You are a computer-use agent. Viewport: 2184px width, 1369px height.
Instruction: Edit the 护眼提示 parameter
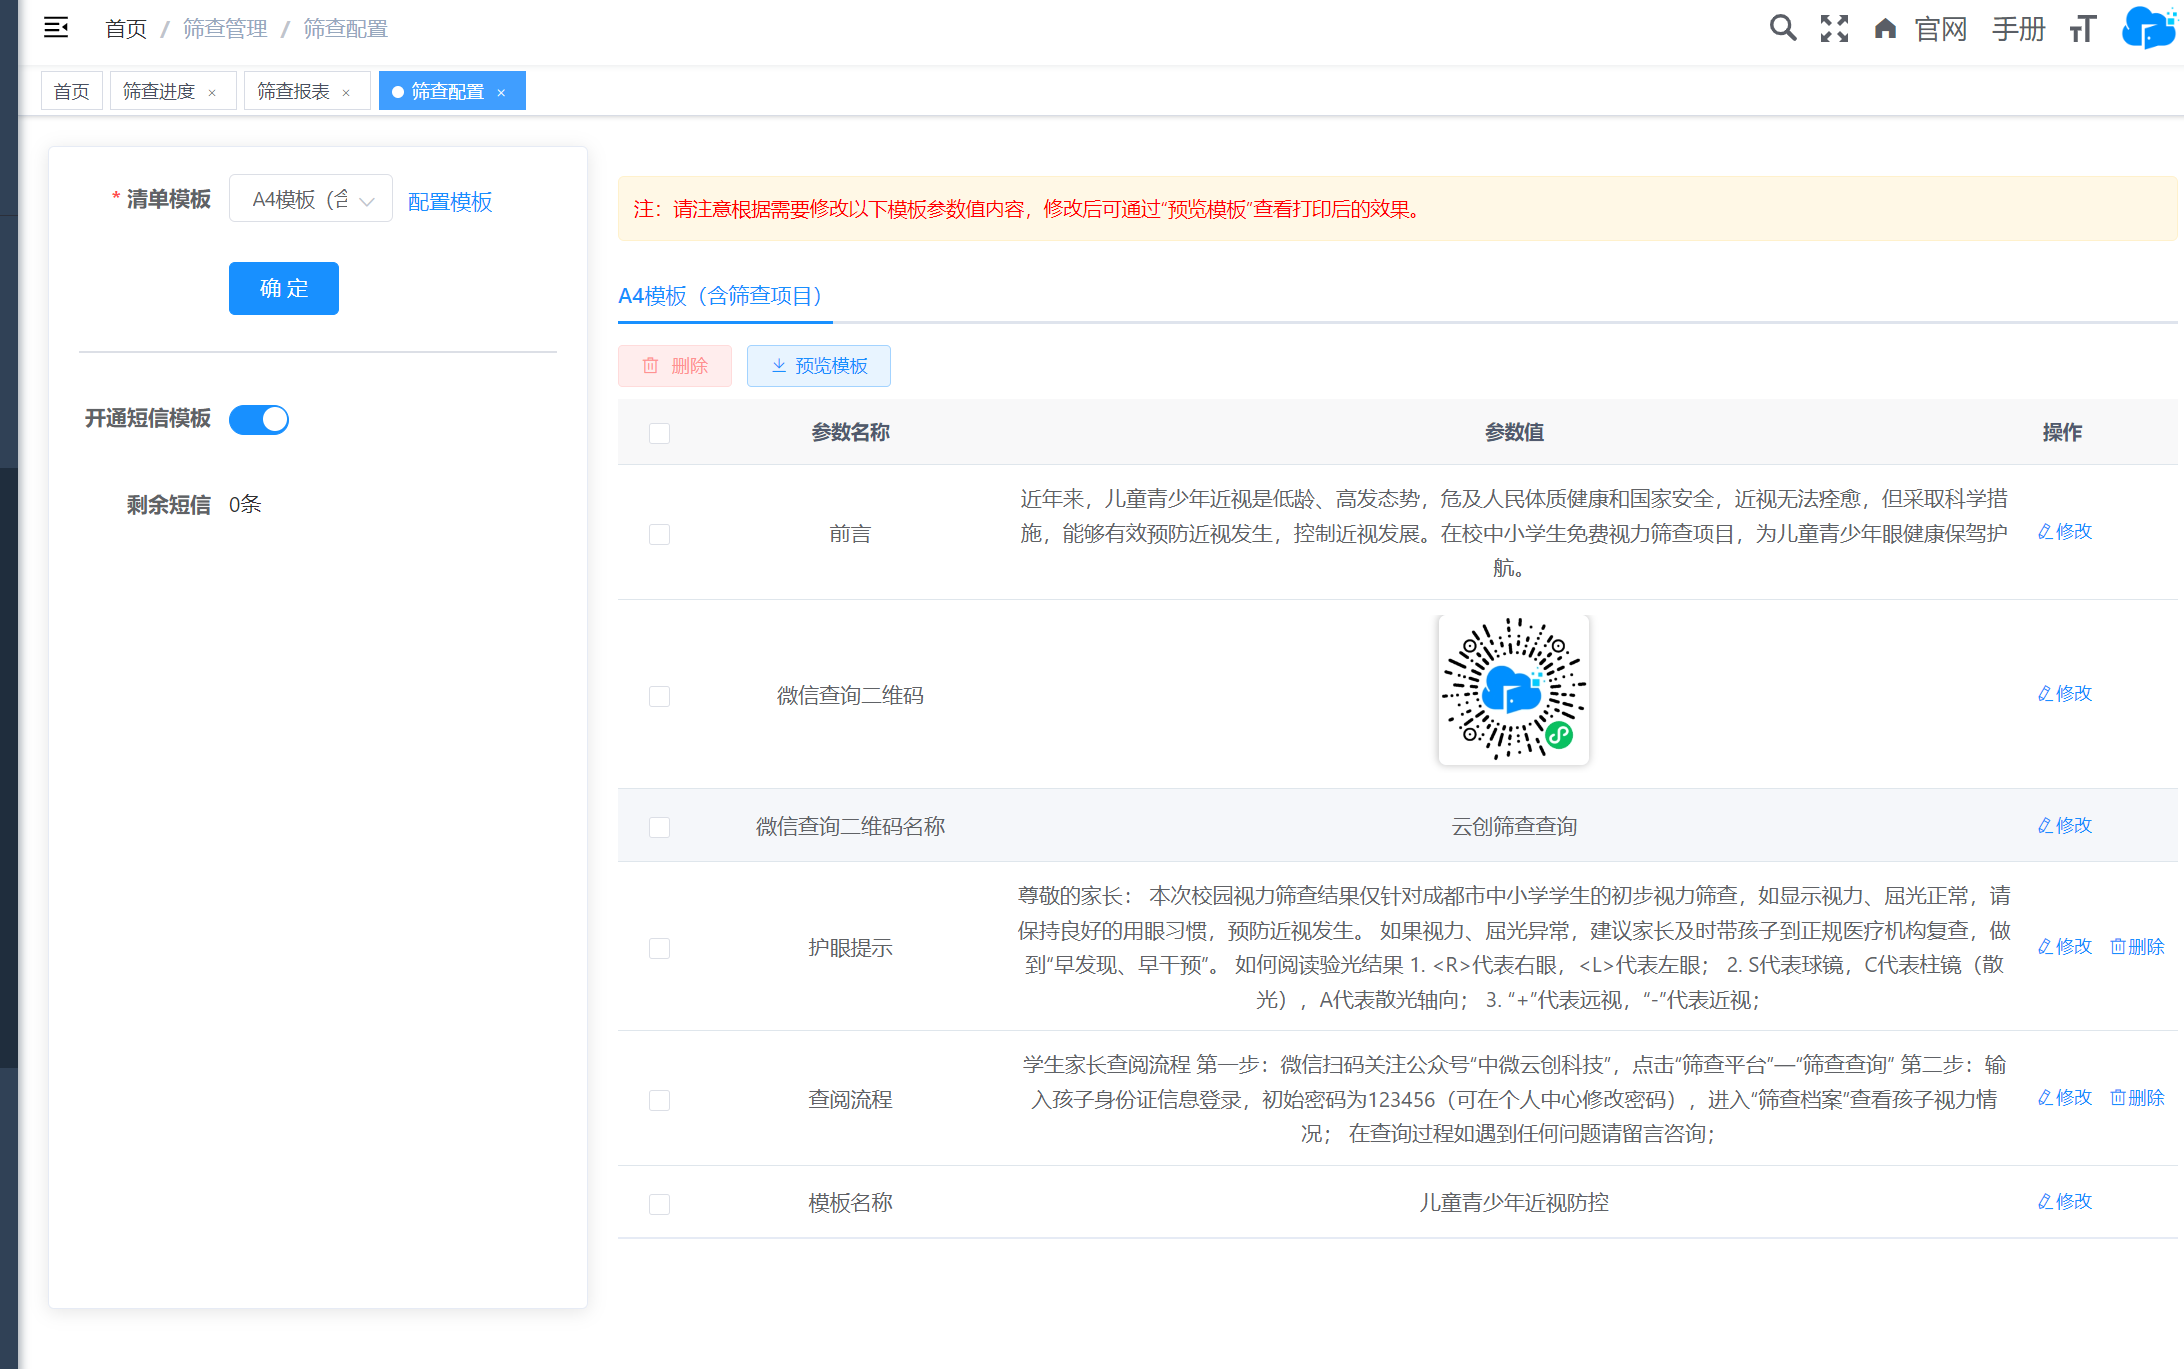pyautogui.click(x=2065, y=947)
